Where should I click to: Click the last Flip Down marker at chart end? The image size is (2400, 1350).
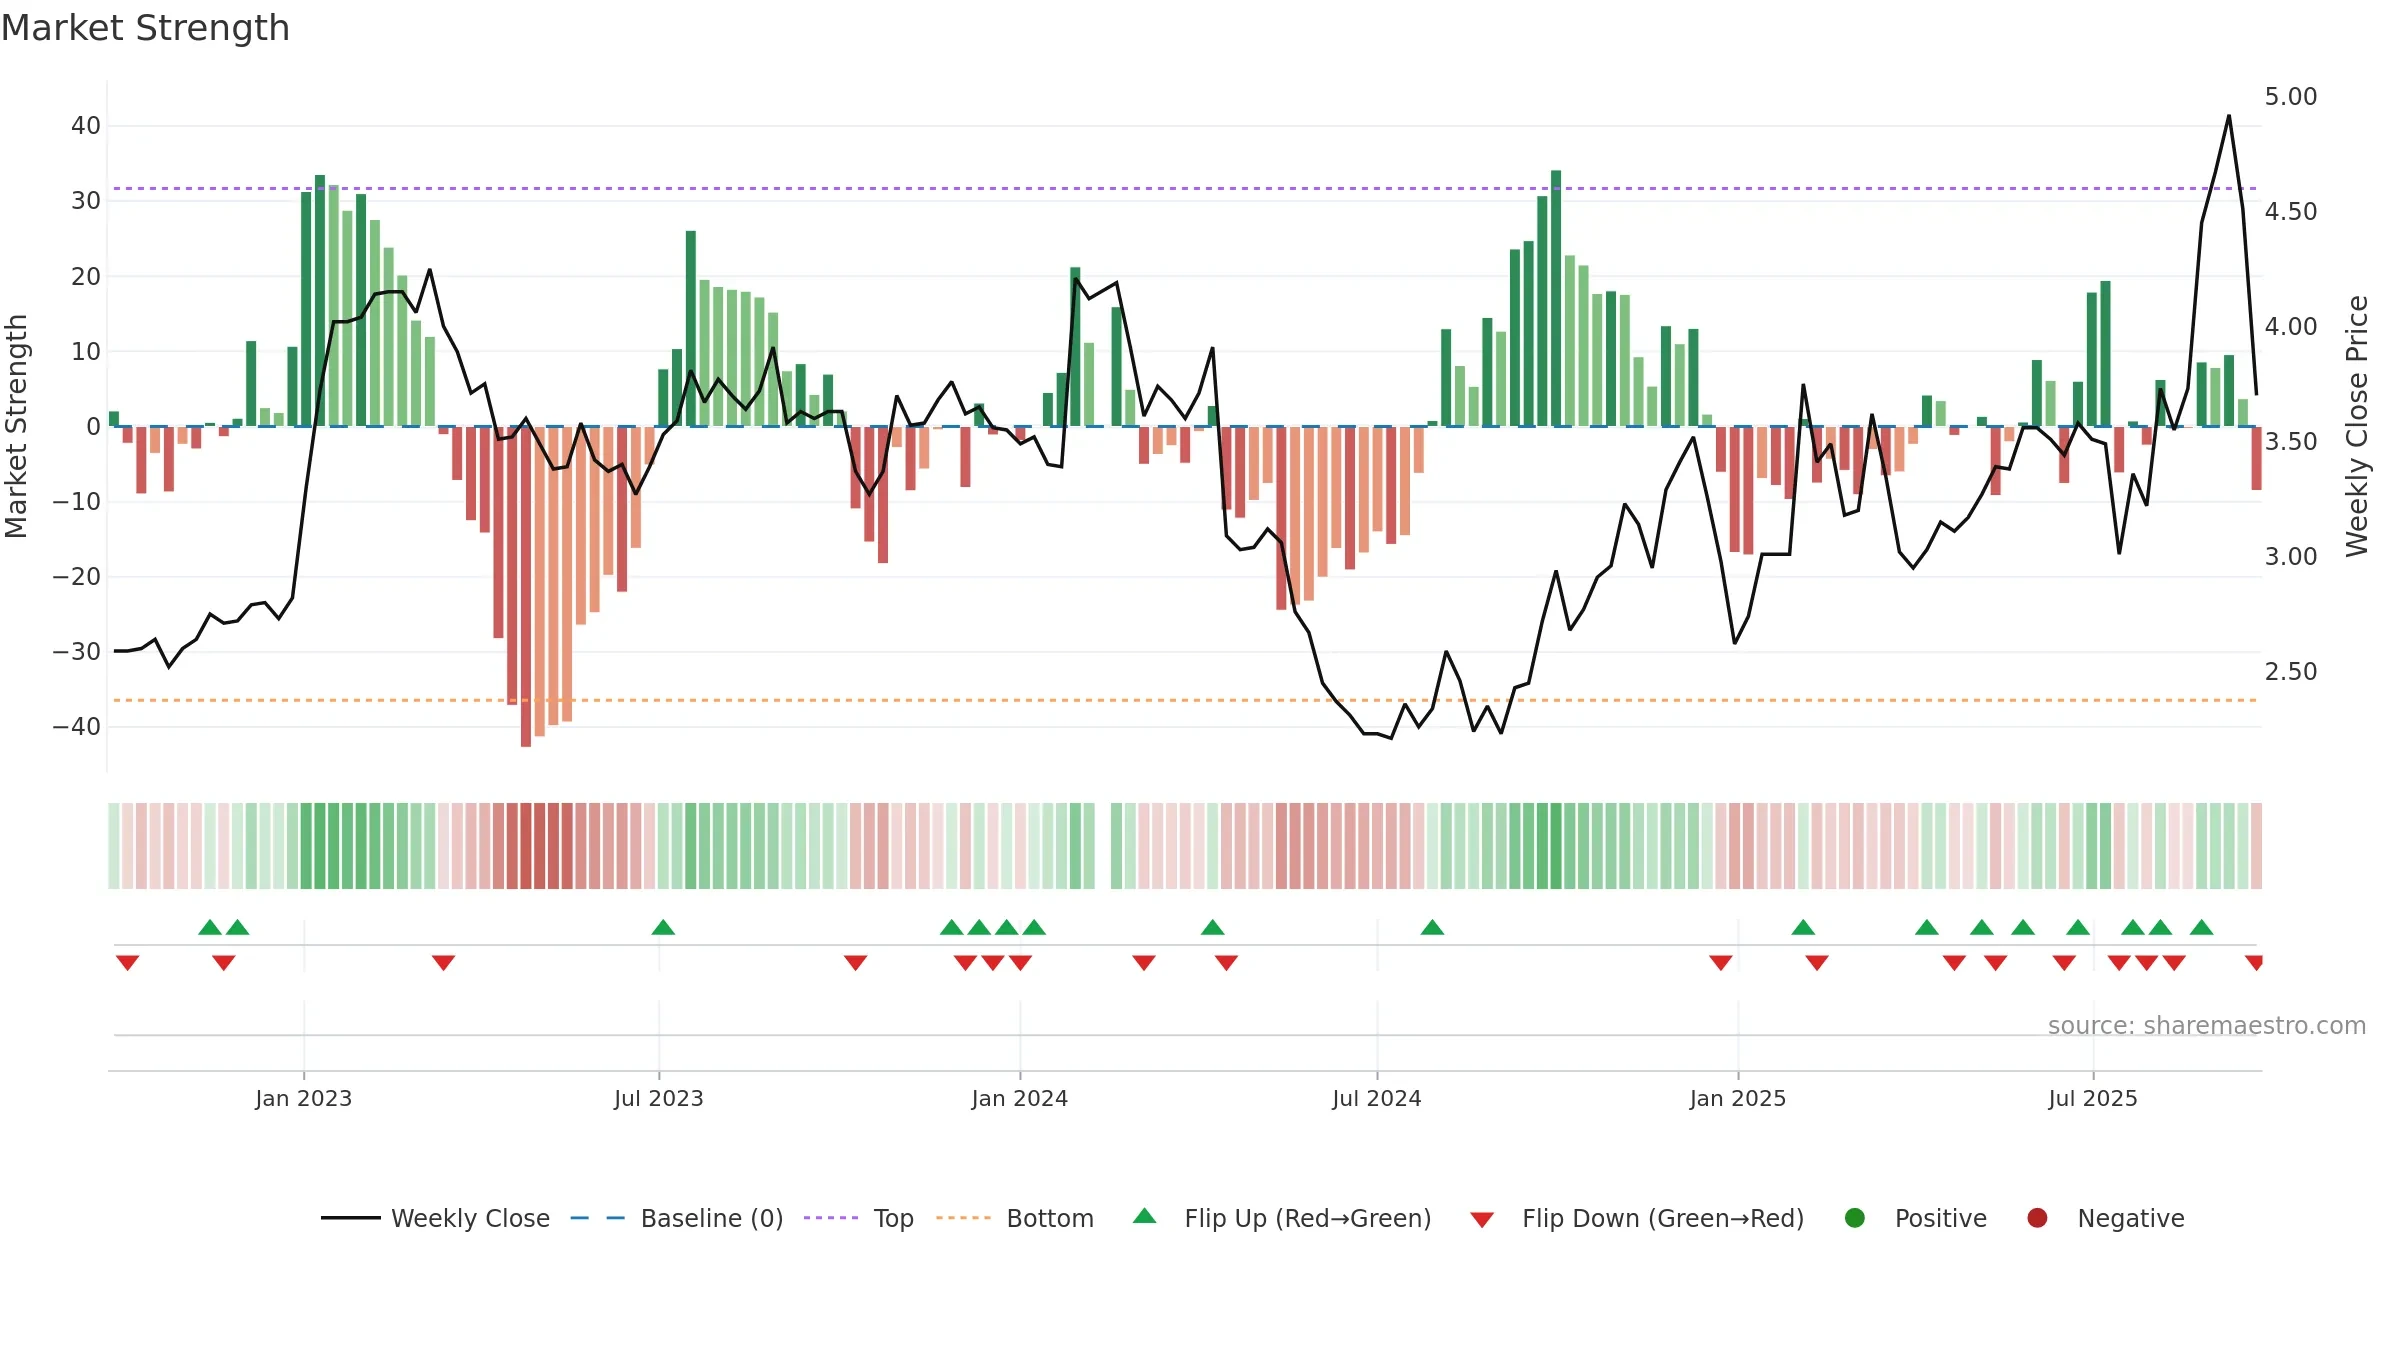[x=2254, y=963]
